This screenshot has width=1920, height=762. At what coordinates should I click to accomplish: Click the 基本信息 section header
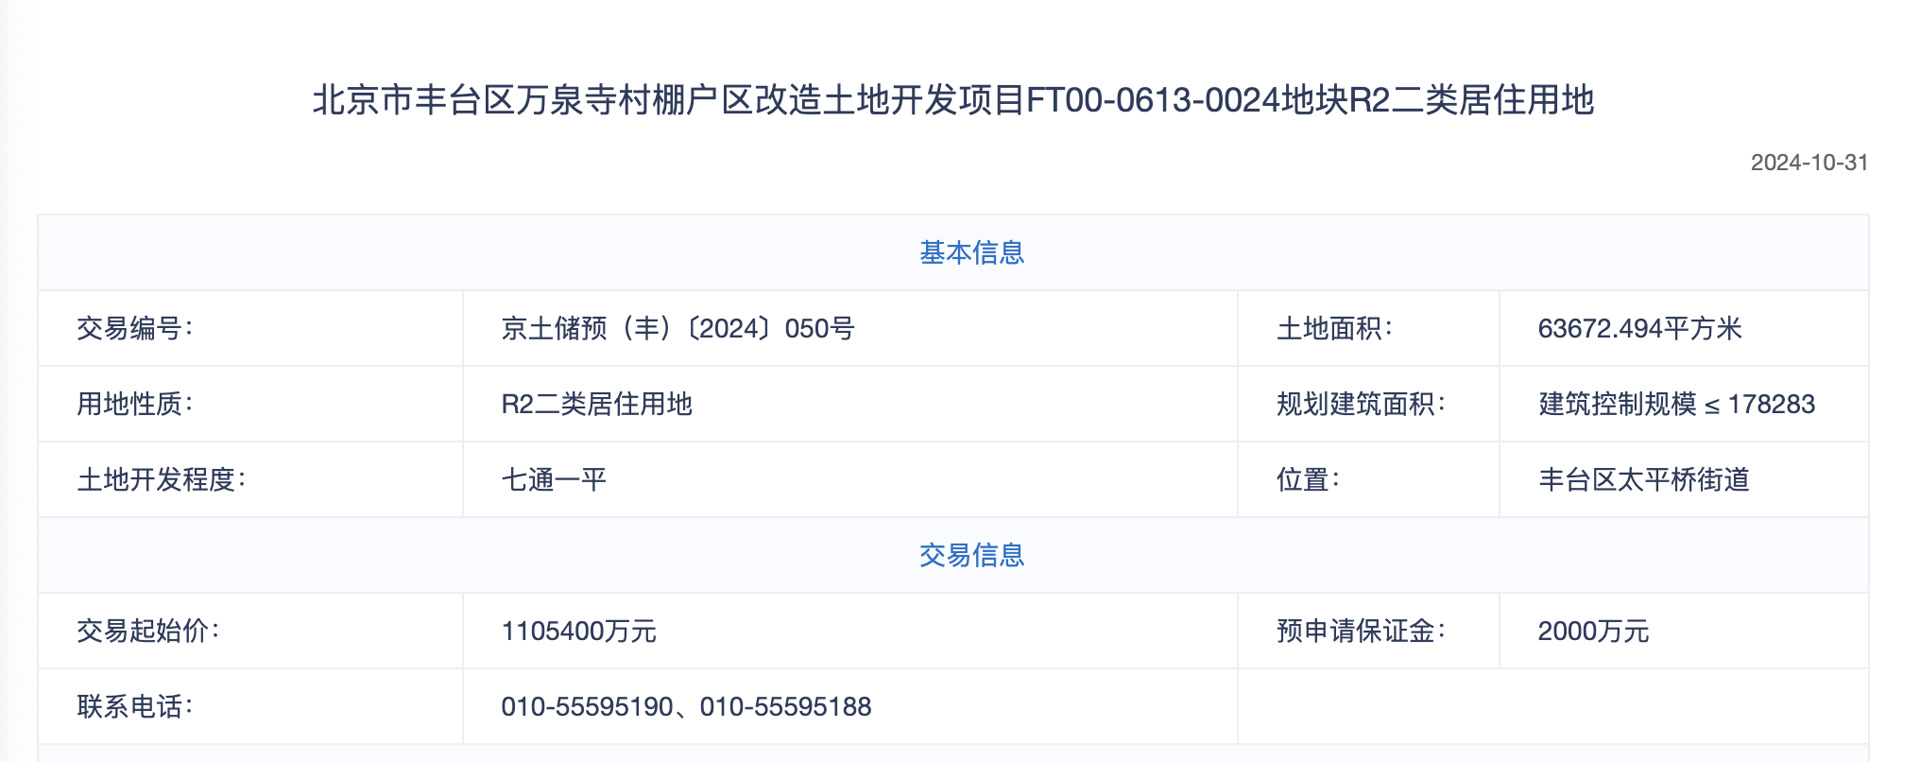pyautogui.click(x=971, y=253)
